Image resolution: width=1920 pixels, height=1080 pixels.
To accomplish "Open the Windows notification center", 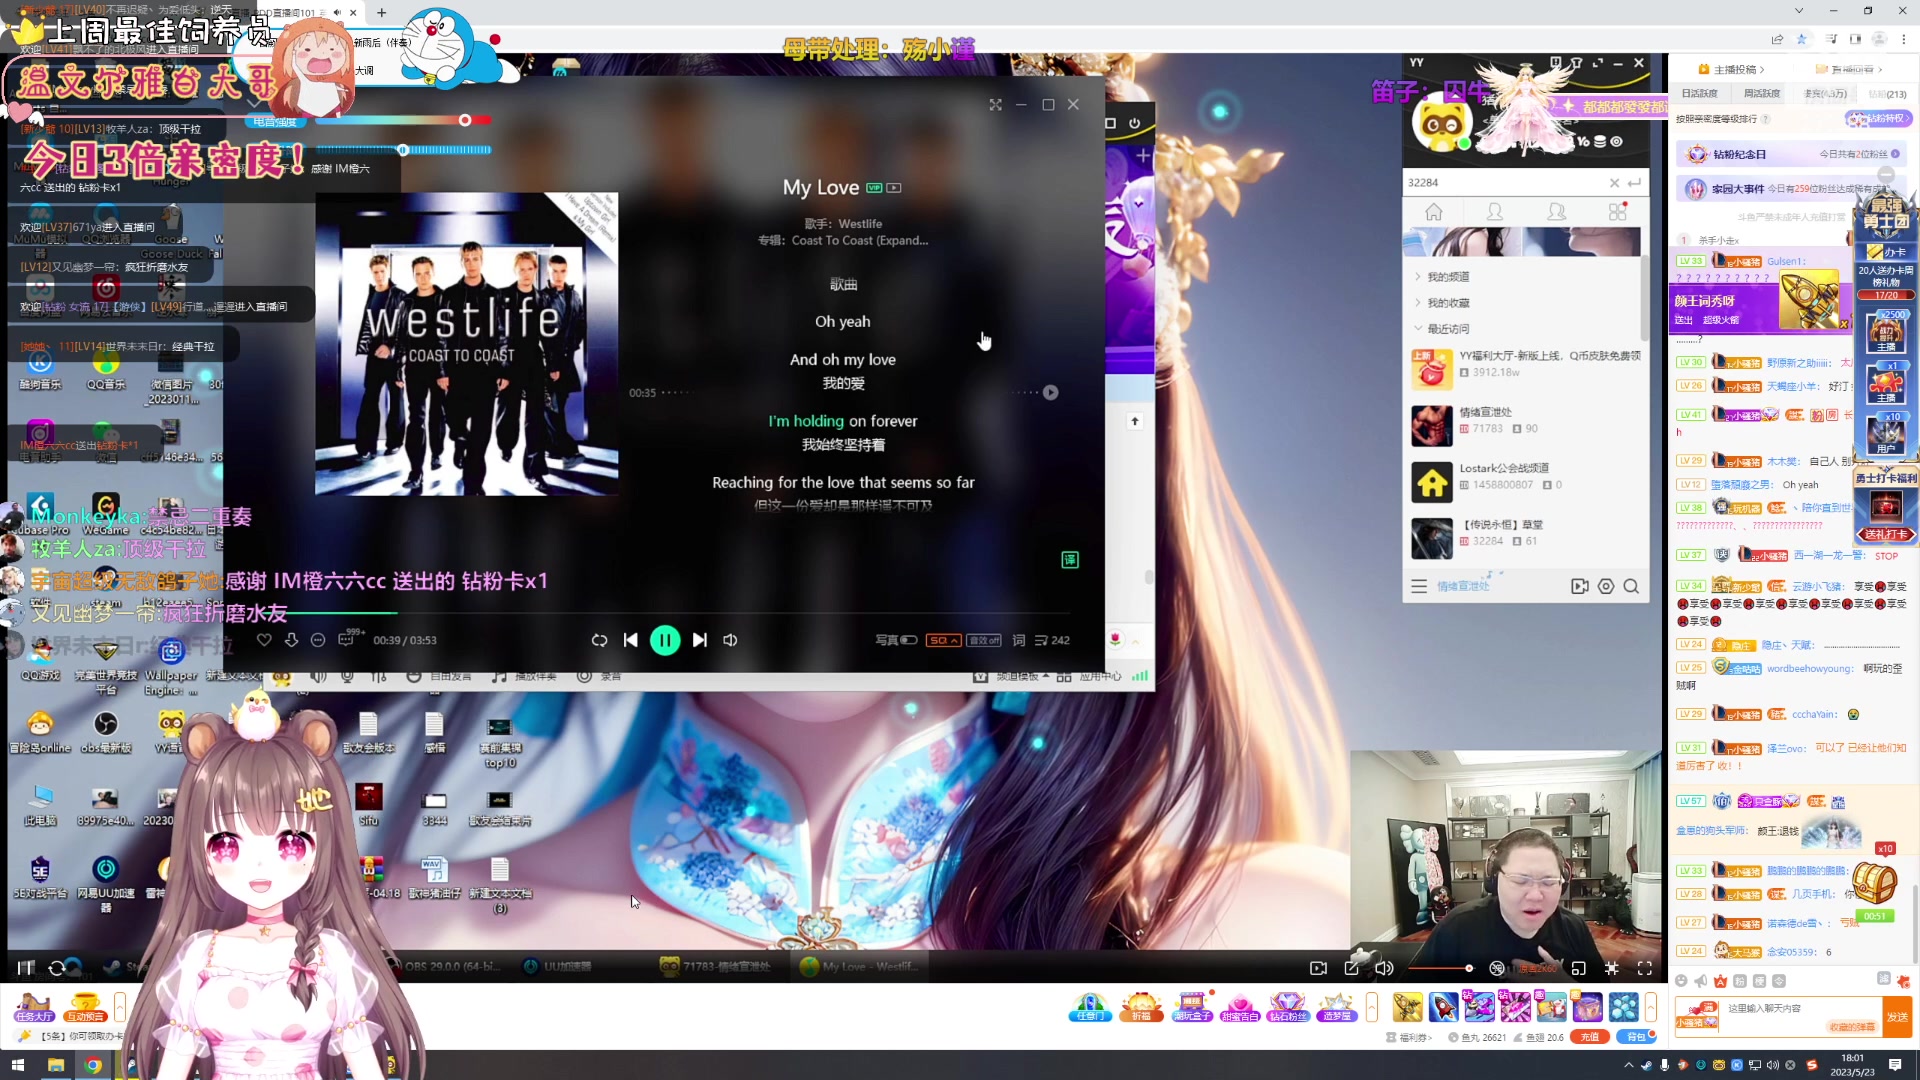I will point(1895,1065).
